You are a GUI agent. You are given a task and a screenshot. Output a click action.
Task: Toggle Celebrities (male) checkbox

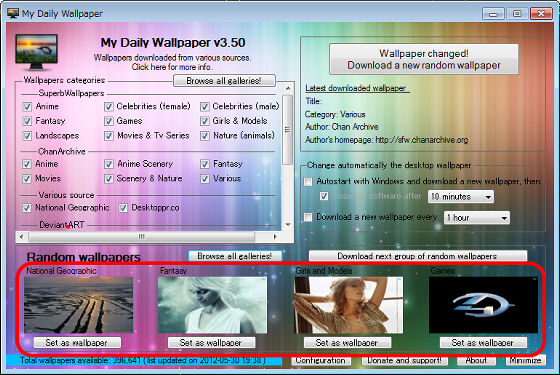[x=205, y=106]
